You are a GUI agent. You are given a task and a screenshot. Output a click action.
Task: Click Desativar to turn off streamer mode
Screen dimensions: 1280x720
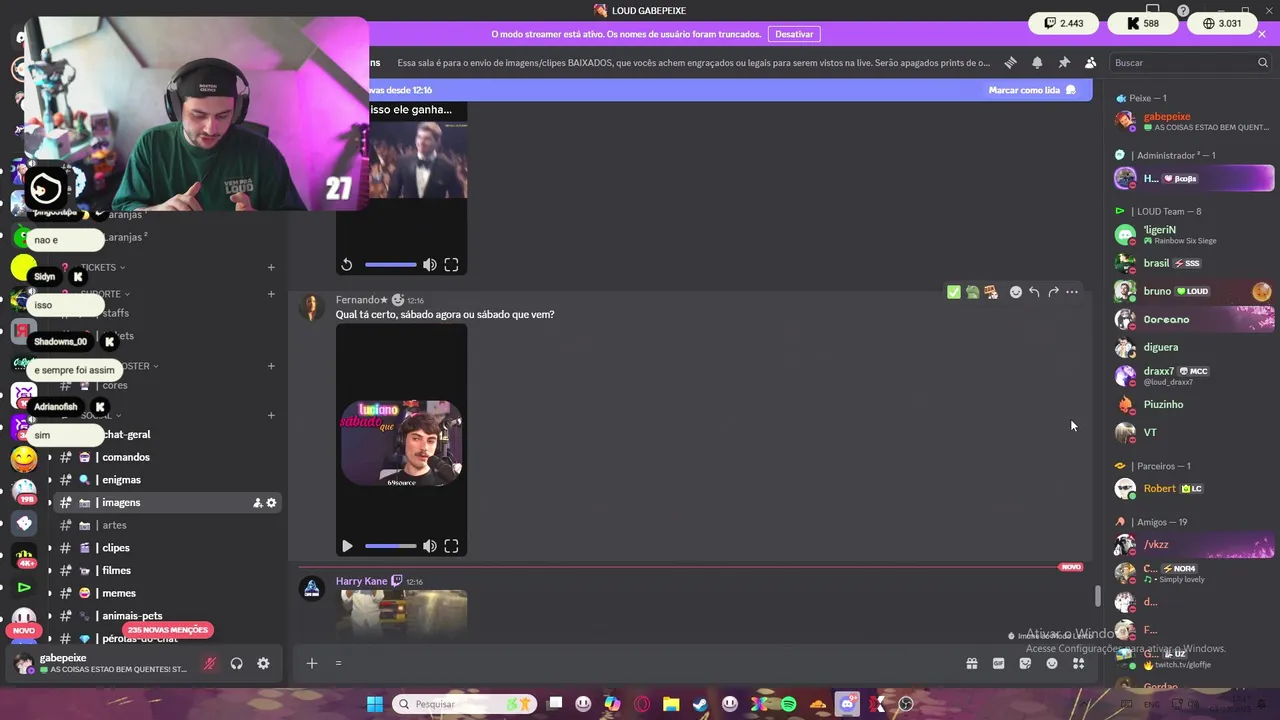(794, 34)
